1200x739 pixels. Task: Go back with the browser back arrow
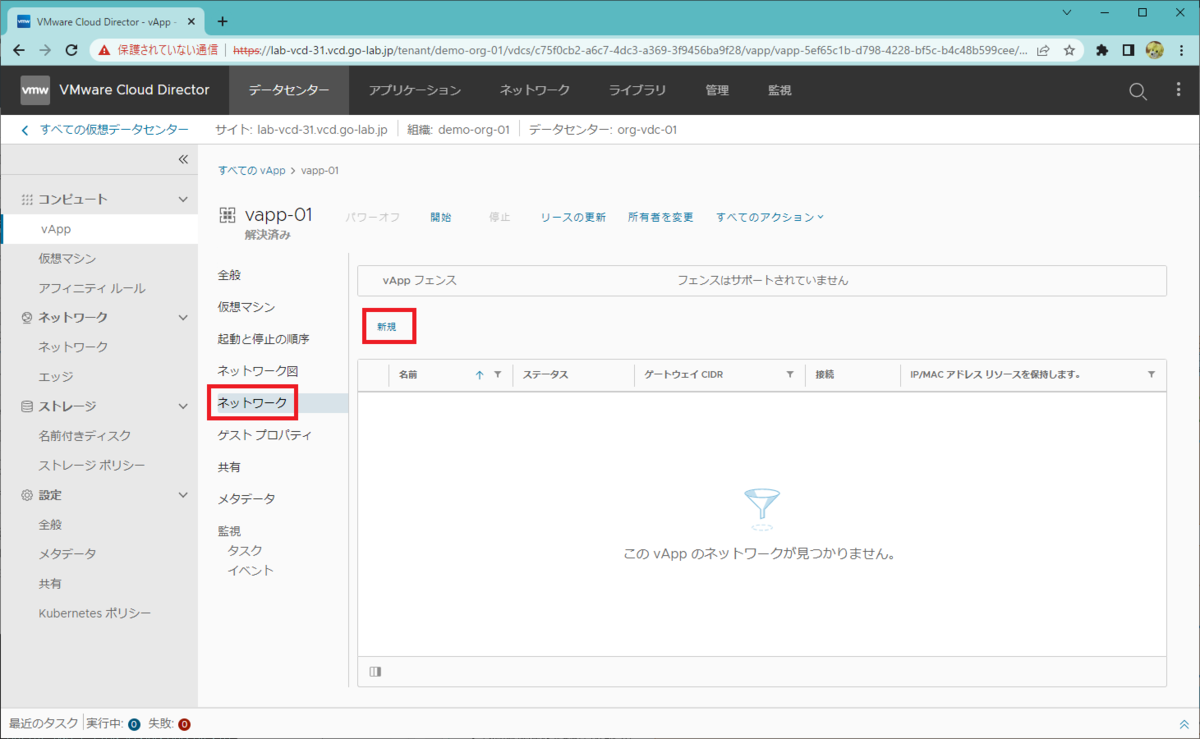[x=19, y=49]
